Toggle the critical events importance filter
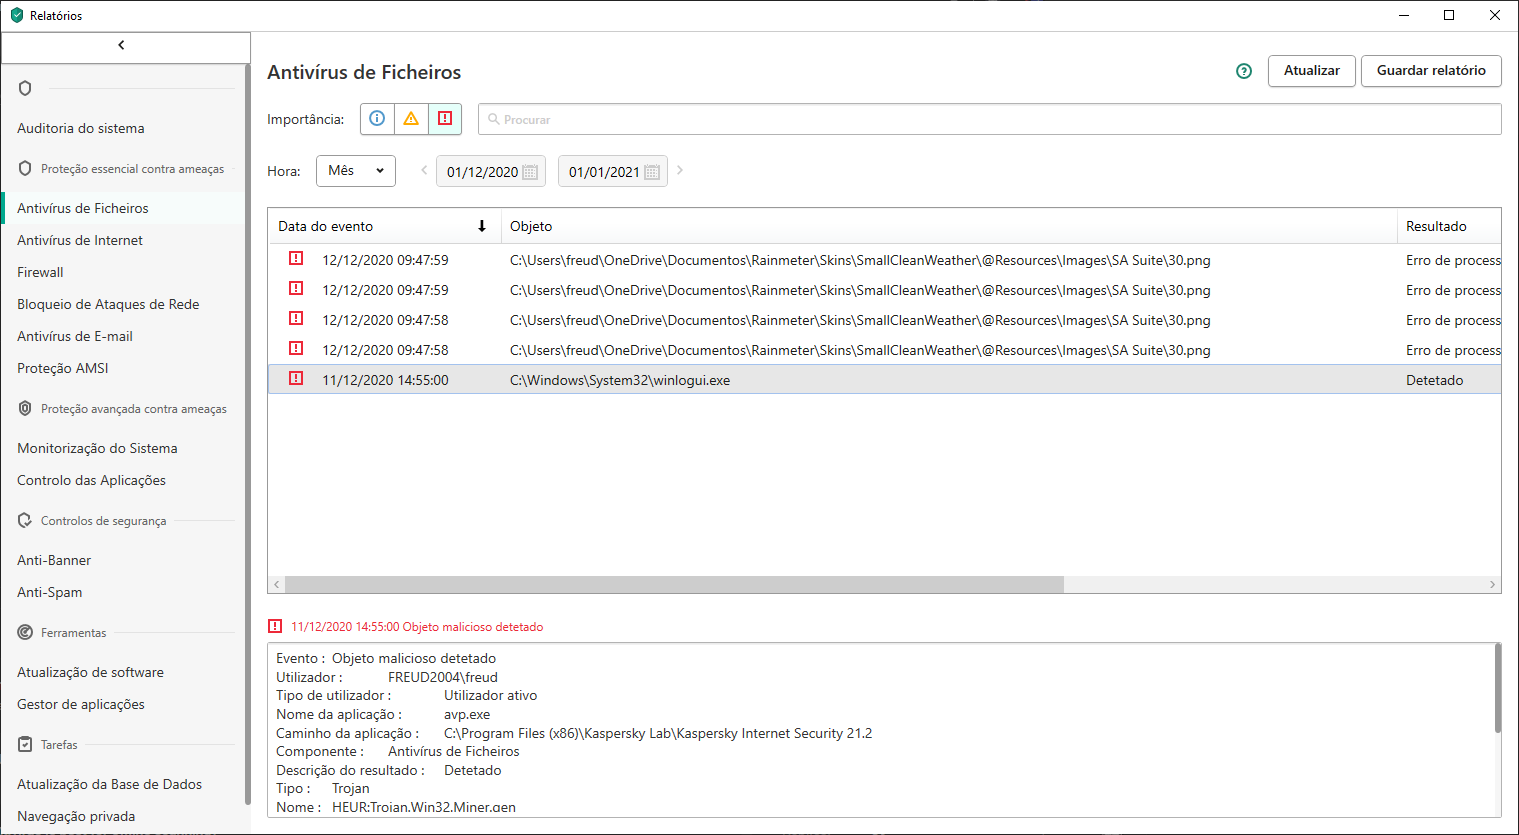 tap(445, 119)
